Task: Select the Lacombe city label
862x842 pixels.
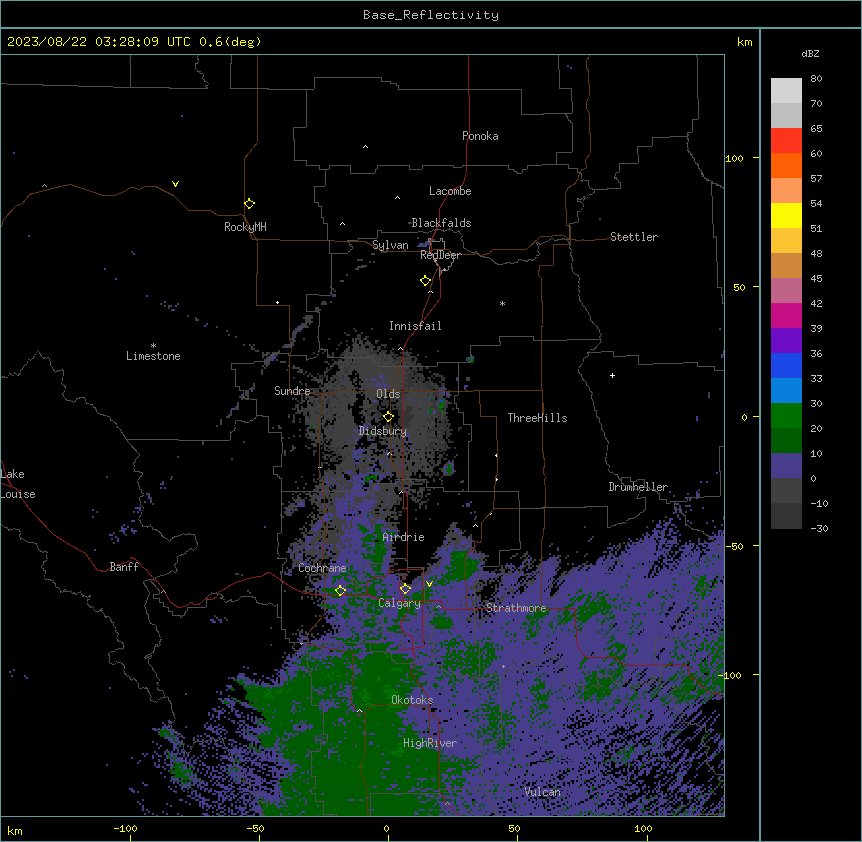Action: click(x=450, y=191)
